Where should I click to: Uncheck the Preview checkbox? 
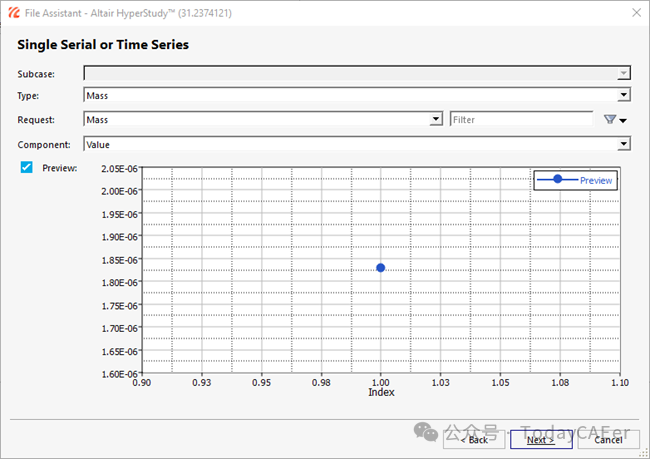27,168
